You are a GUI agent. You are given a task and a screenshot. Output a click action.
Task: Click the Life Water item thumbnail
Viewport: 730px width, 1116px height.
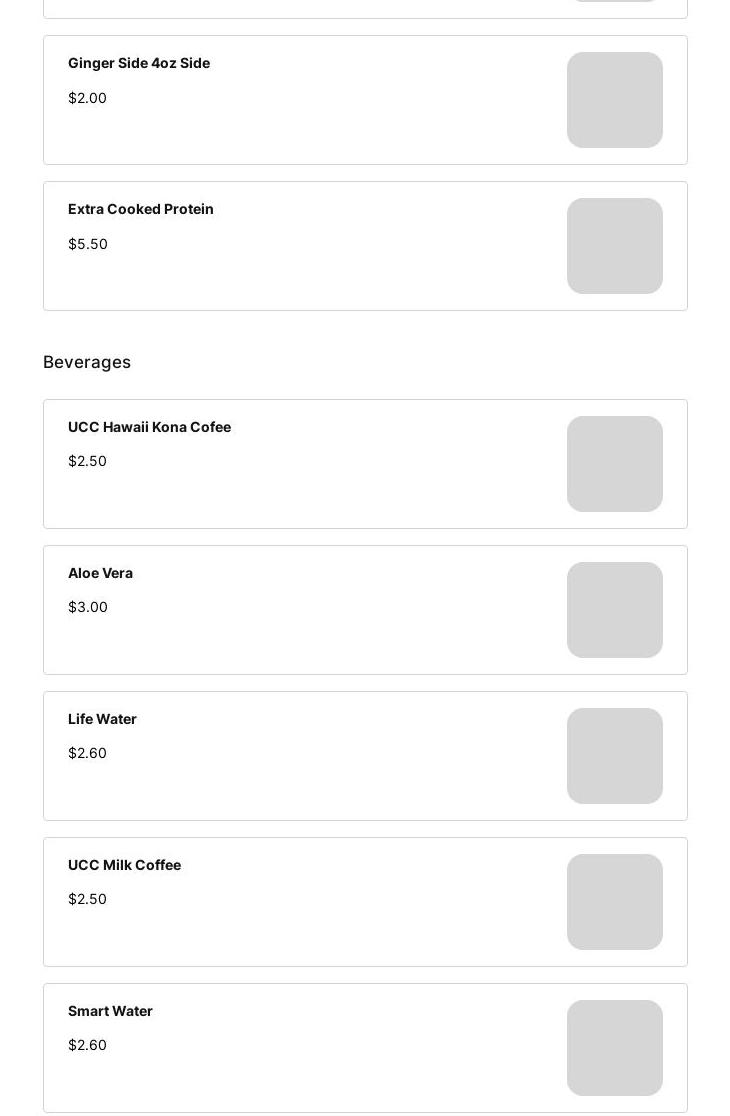click(x=614, y=756)
